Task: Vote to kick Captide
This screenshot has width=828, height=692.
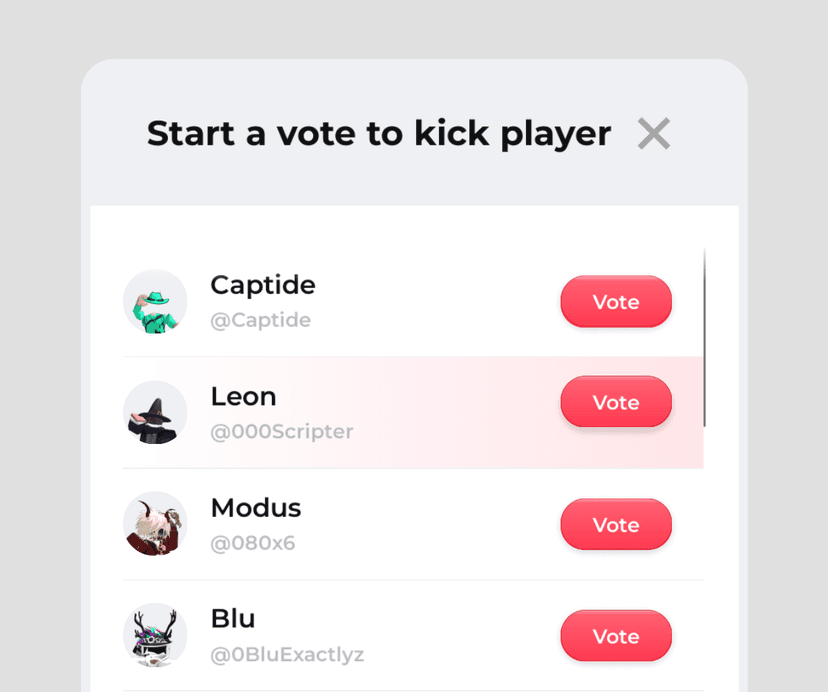Action: (x=616, y=302)
